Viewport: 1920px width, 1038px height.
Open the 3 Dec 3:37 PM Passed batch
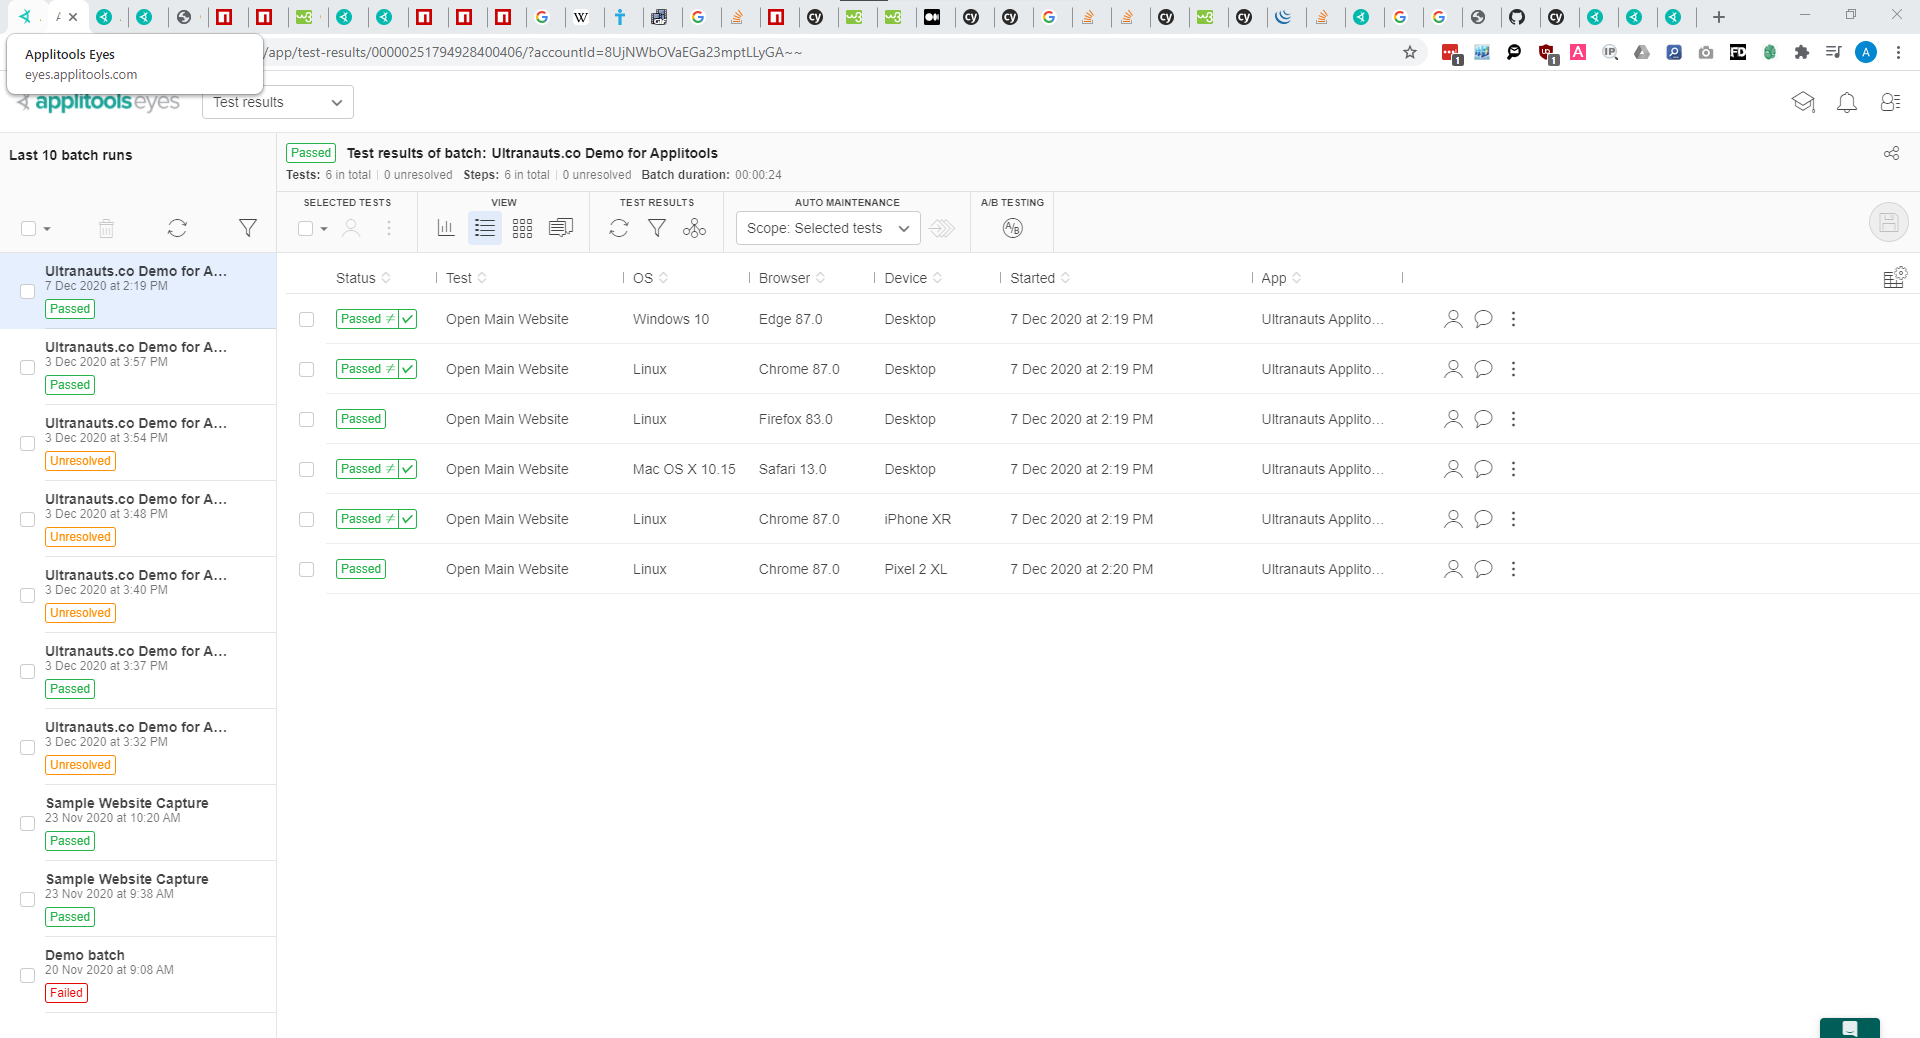[x=138, y=671]
